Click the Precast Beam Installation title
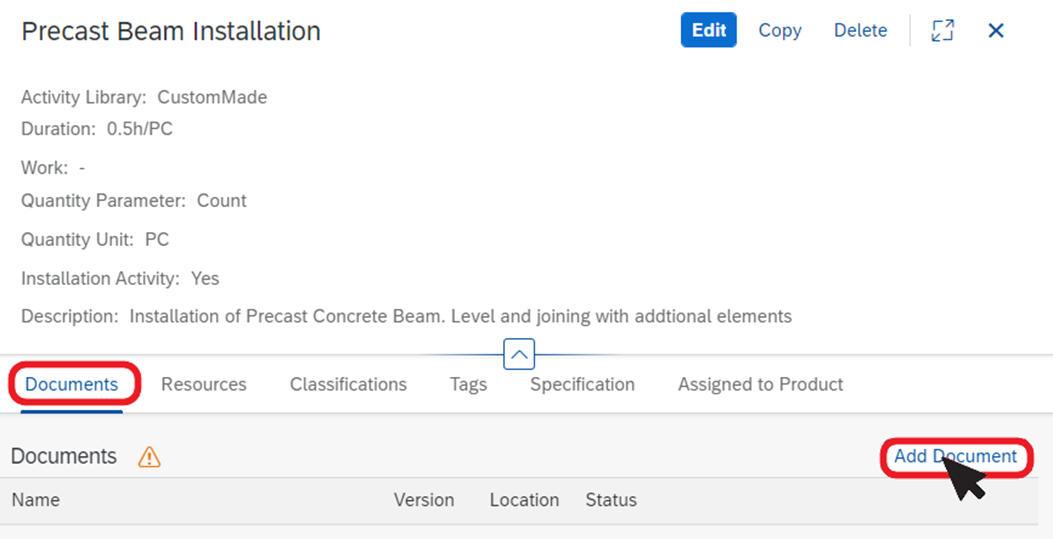 point(171,31)
